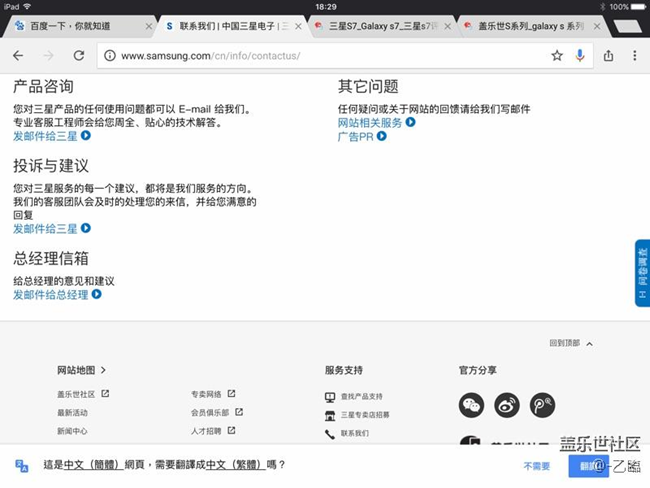Expand 网站地图 chevron

pos(103,370)
